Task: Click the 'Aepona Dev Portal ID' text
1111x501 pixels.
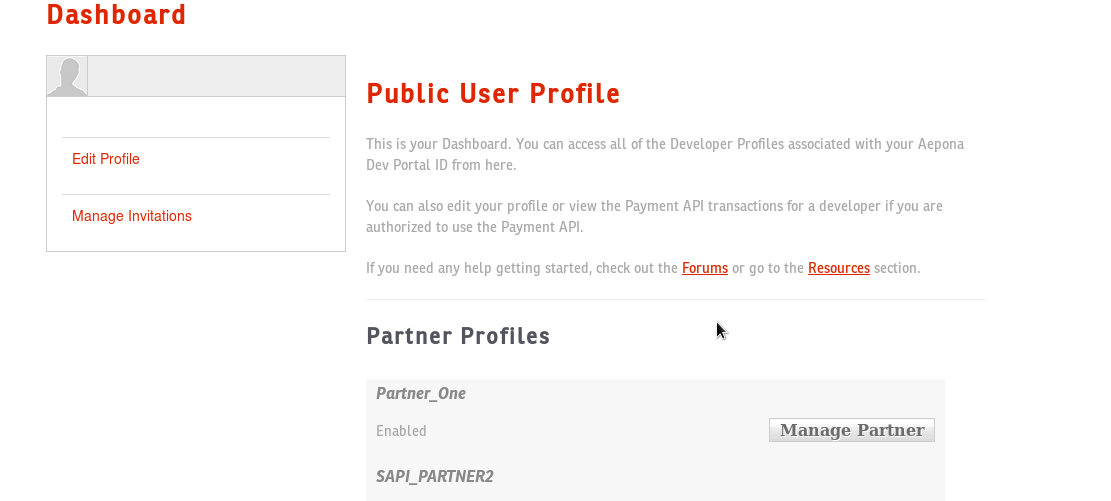Action: coord(440,165)
